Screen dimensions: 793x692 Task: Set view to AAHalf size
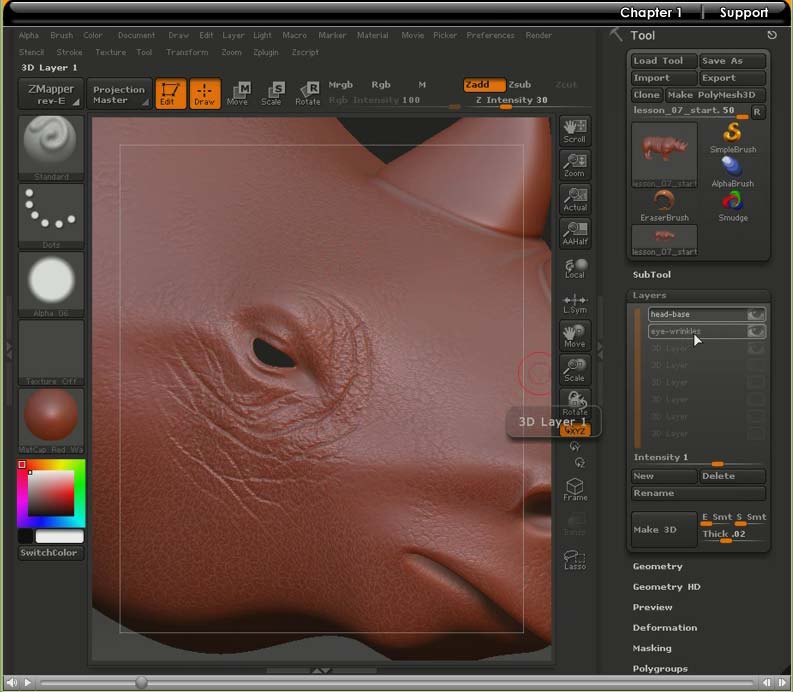(x=575, y=234)
